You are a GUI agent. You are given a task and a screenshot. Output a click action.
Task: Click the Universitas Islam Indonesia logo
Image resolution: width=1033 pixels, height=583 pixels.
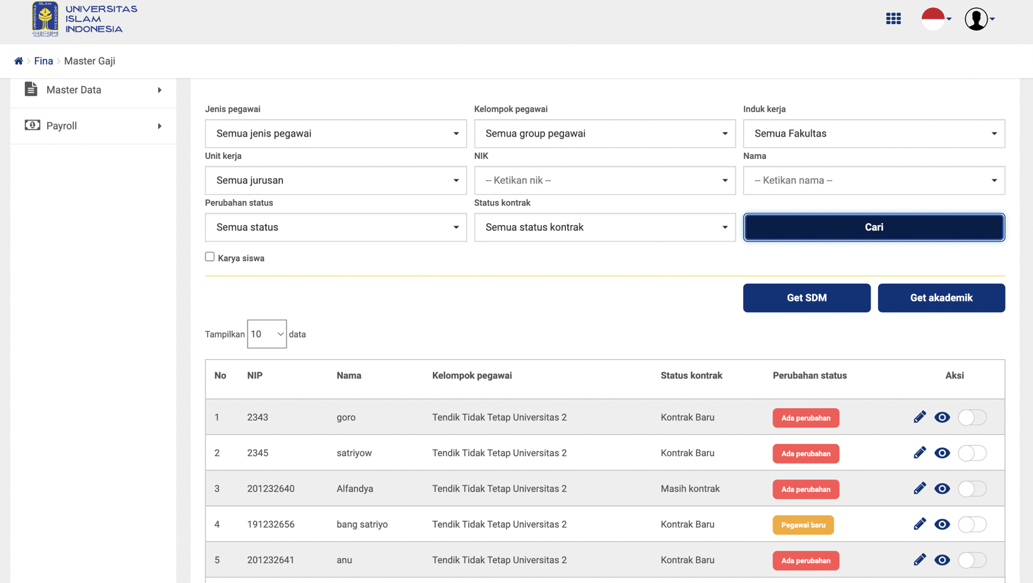[84, 19]
